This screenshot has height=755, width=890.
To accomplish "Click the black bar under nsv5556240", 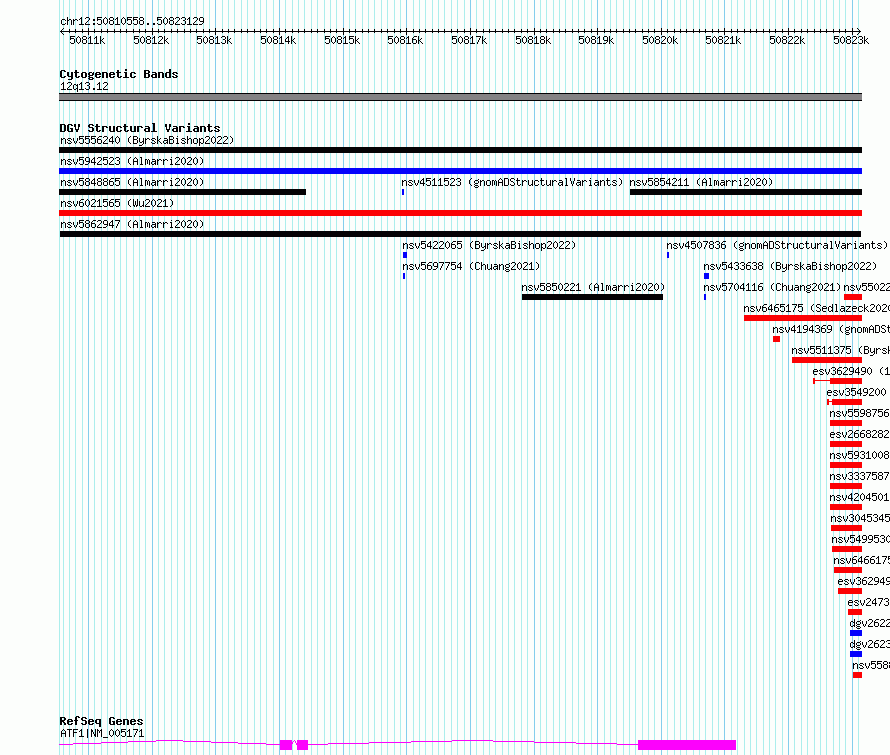I will pyautogui.click(x=460, y=150).
